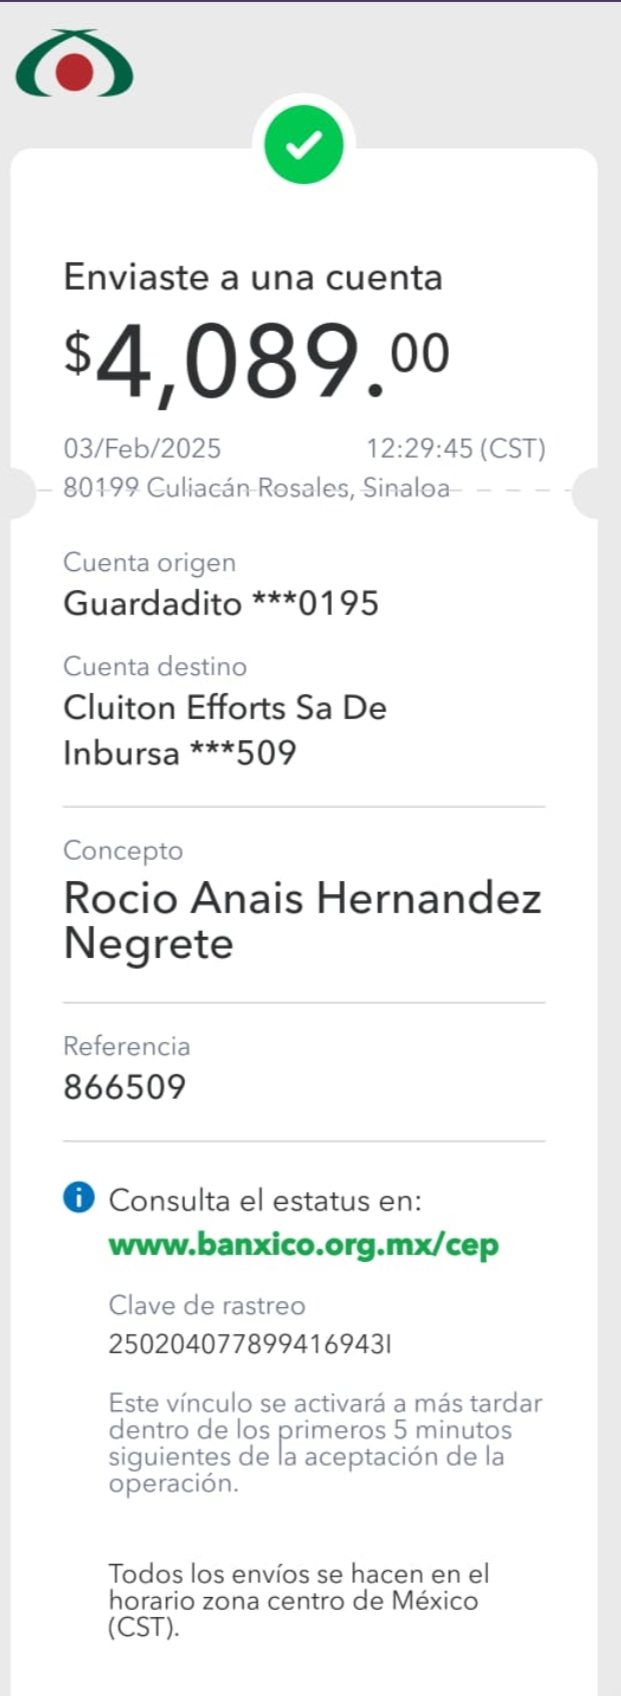This screenshot has width=621, height=1696.
Task: Tap the Concepto label
Action: pos(123,851)
